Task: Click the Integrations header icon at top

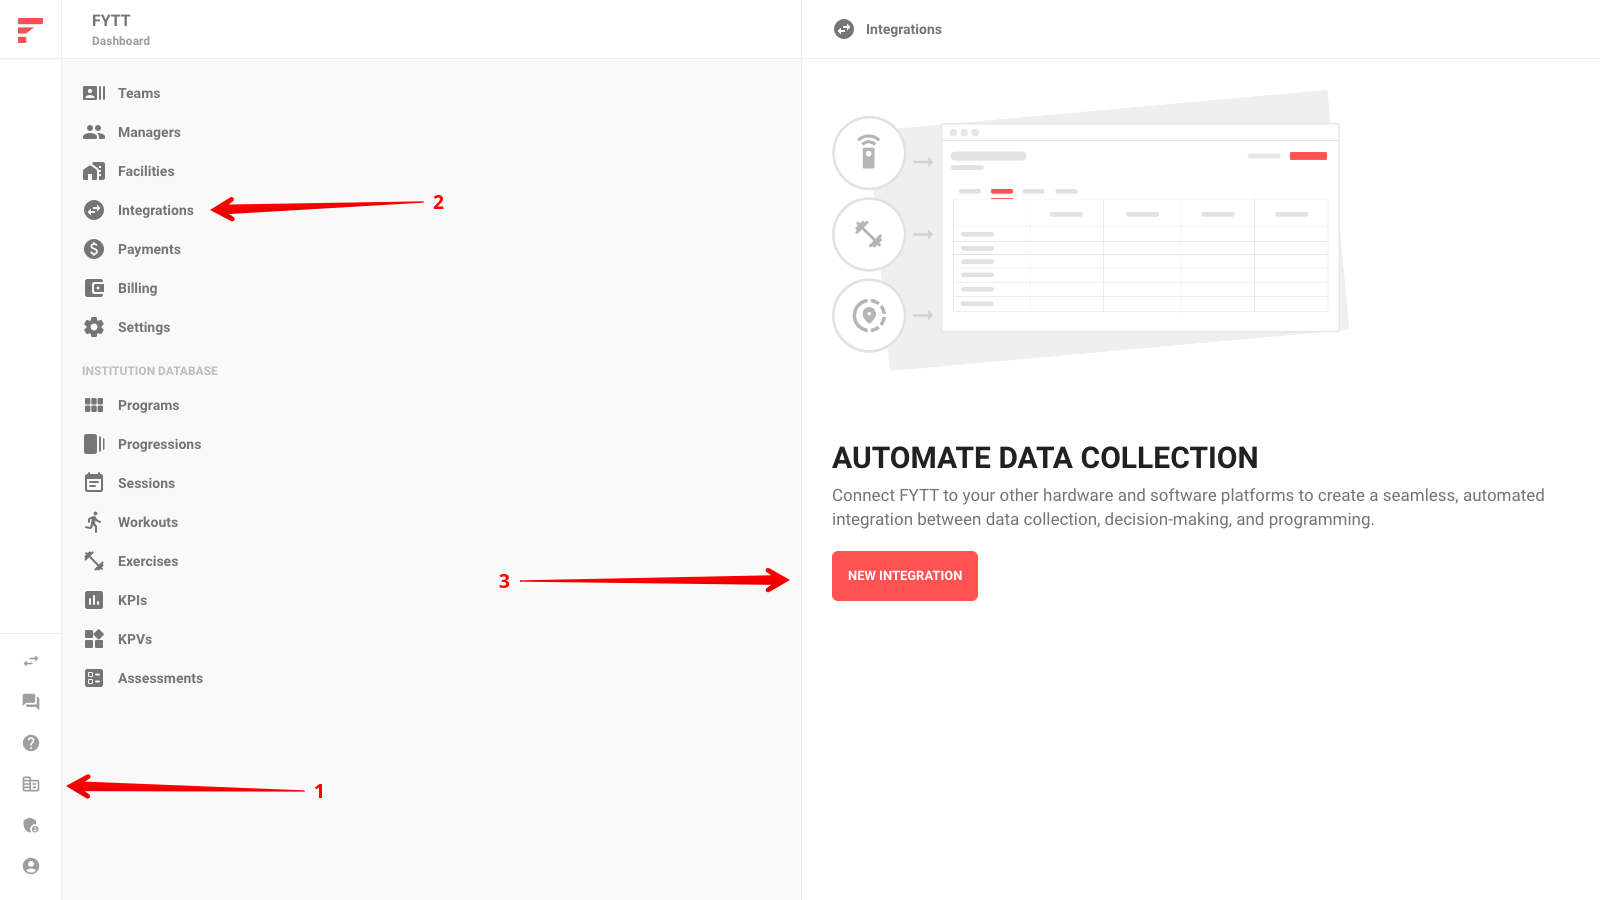Action: pyautogui.click(x=844, y=29)
